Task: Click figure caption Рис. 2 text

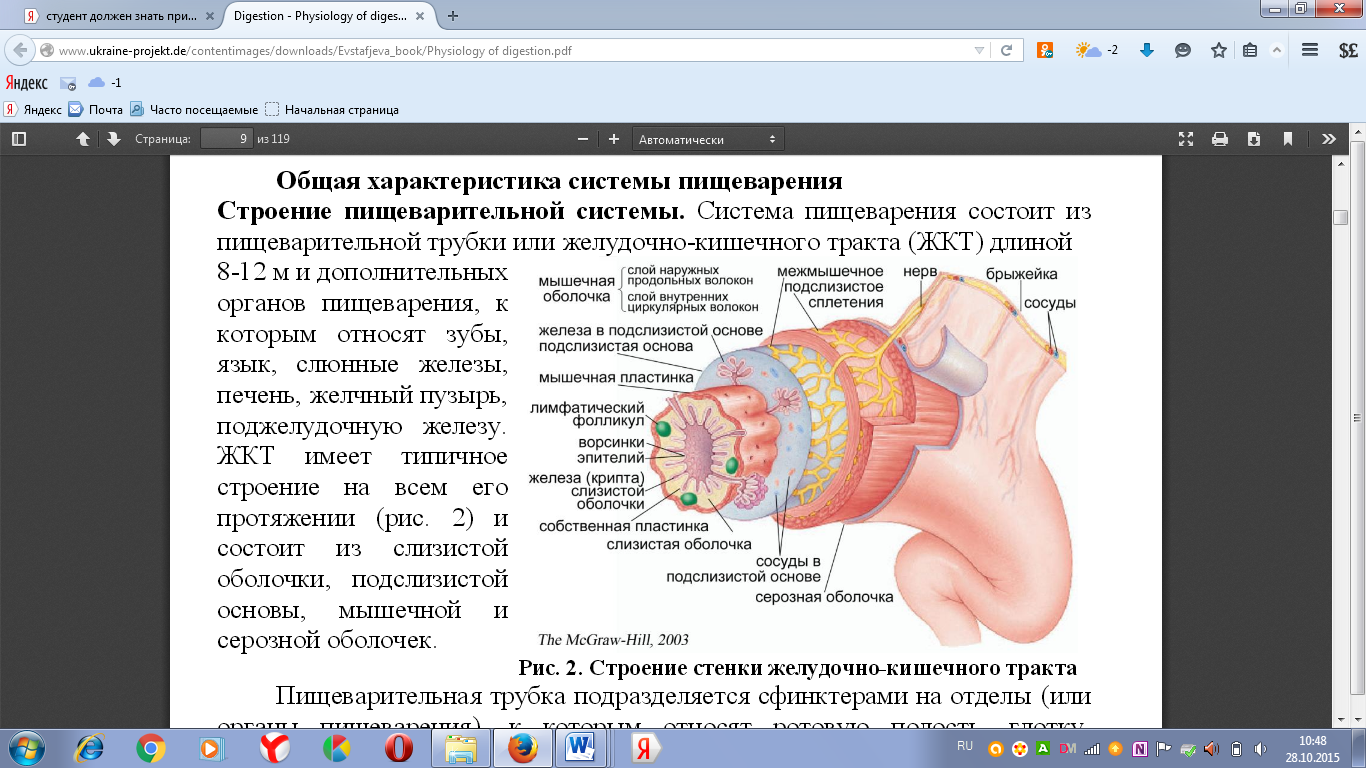Action: tap(797, 667)
